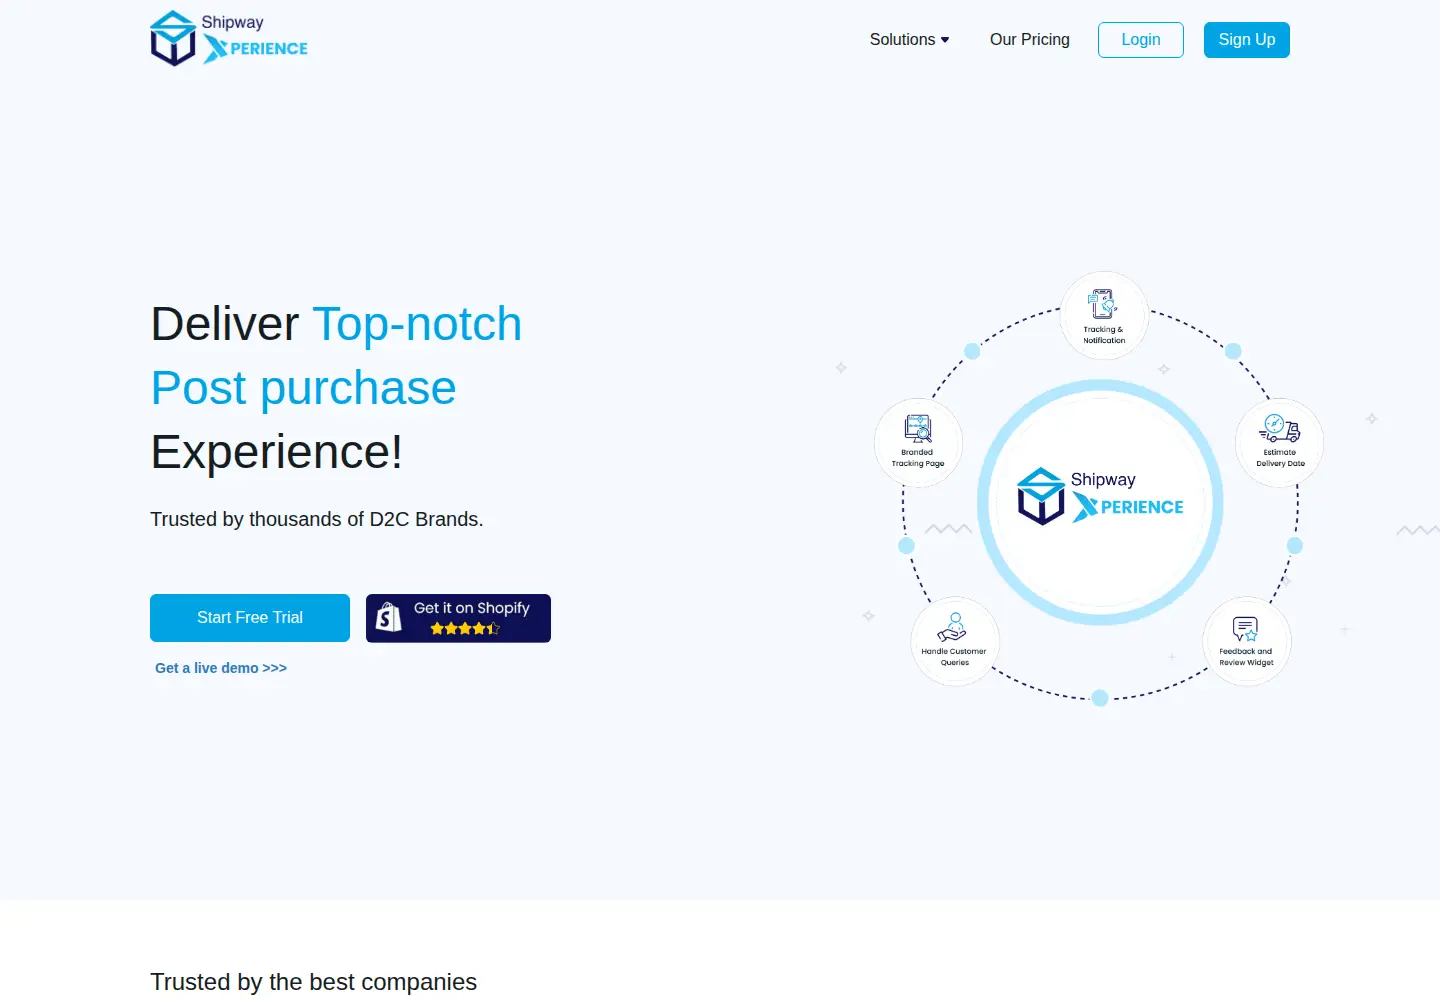The width and height of the screenshot is (1440, 1000).
Task: Click the Shopify bag icon on badge
Action: pyautogui.click(x=389, y=618)
